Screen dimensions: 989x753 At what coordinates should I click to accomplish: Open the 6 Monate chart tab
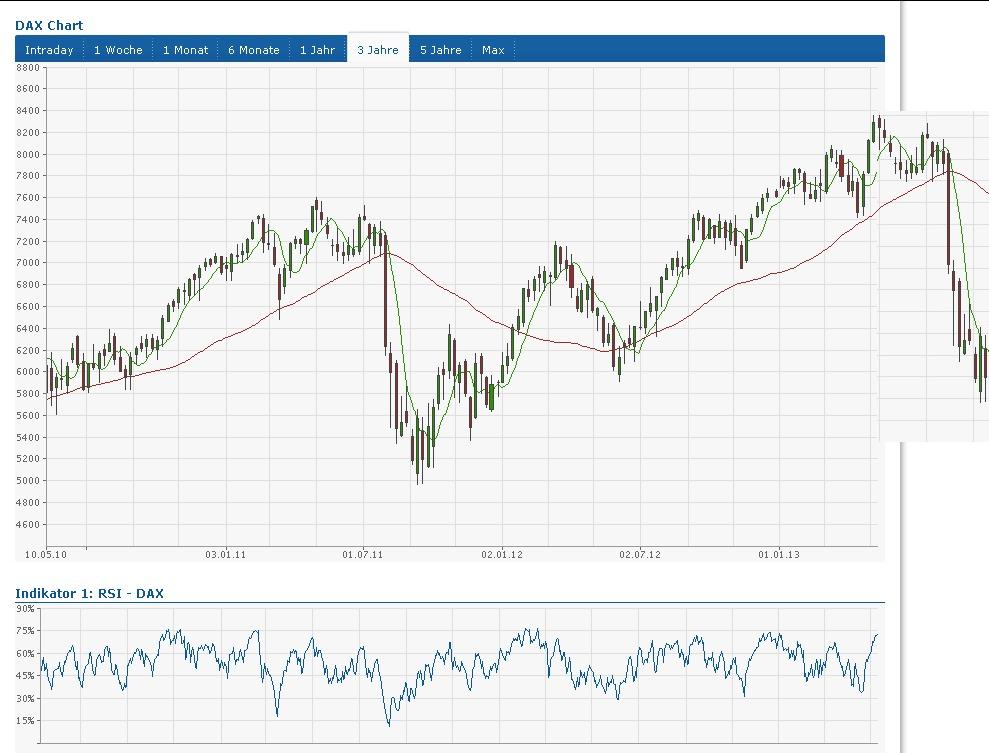coord(254,50)
